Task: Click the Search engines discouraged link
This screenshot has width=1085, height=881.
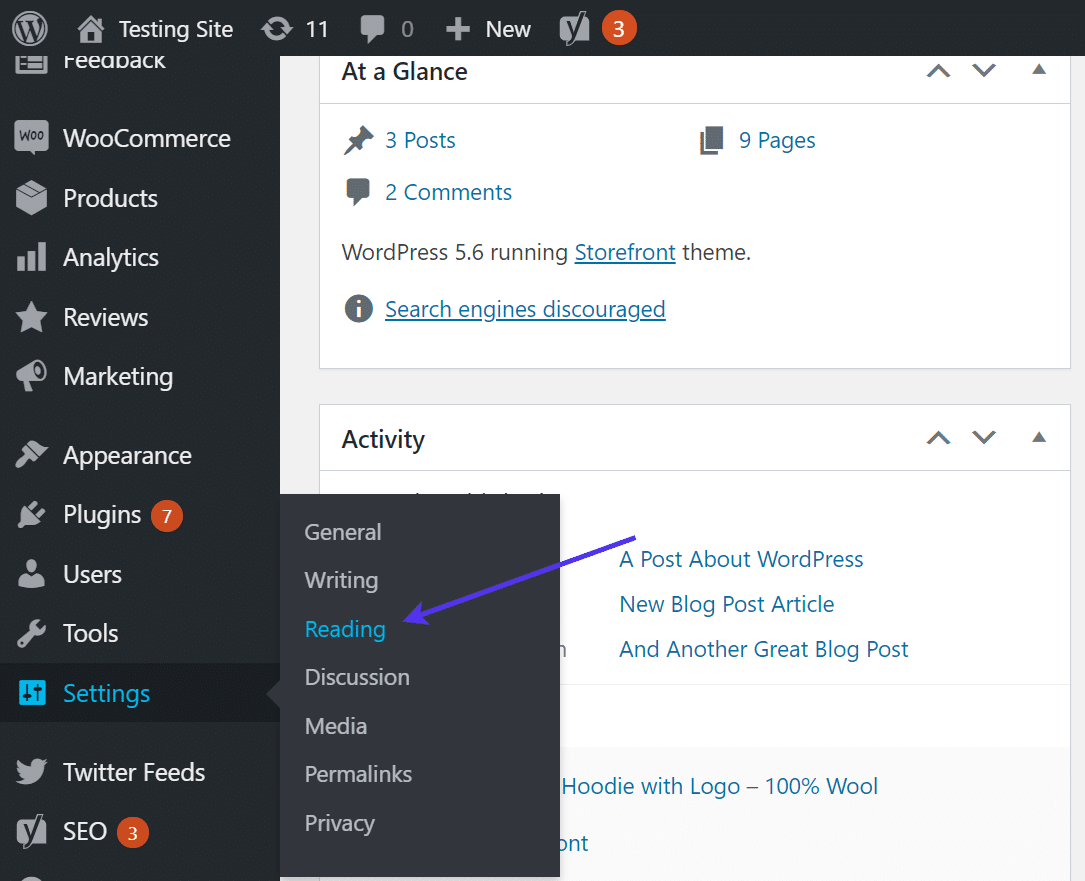Action: (x=525, y=309)
